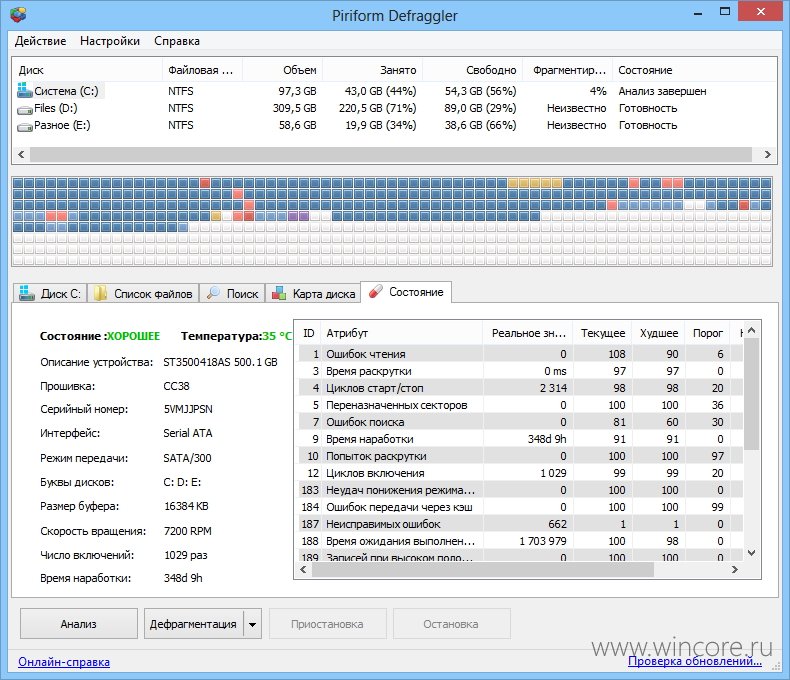Click the SMART table scroll down arrow
This screenshot has width=790, height=680.
click(751, 553)
